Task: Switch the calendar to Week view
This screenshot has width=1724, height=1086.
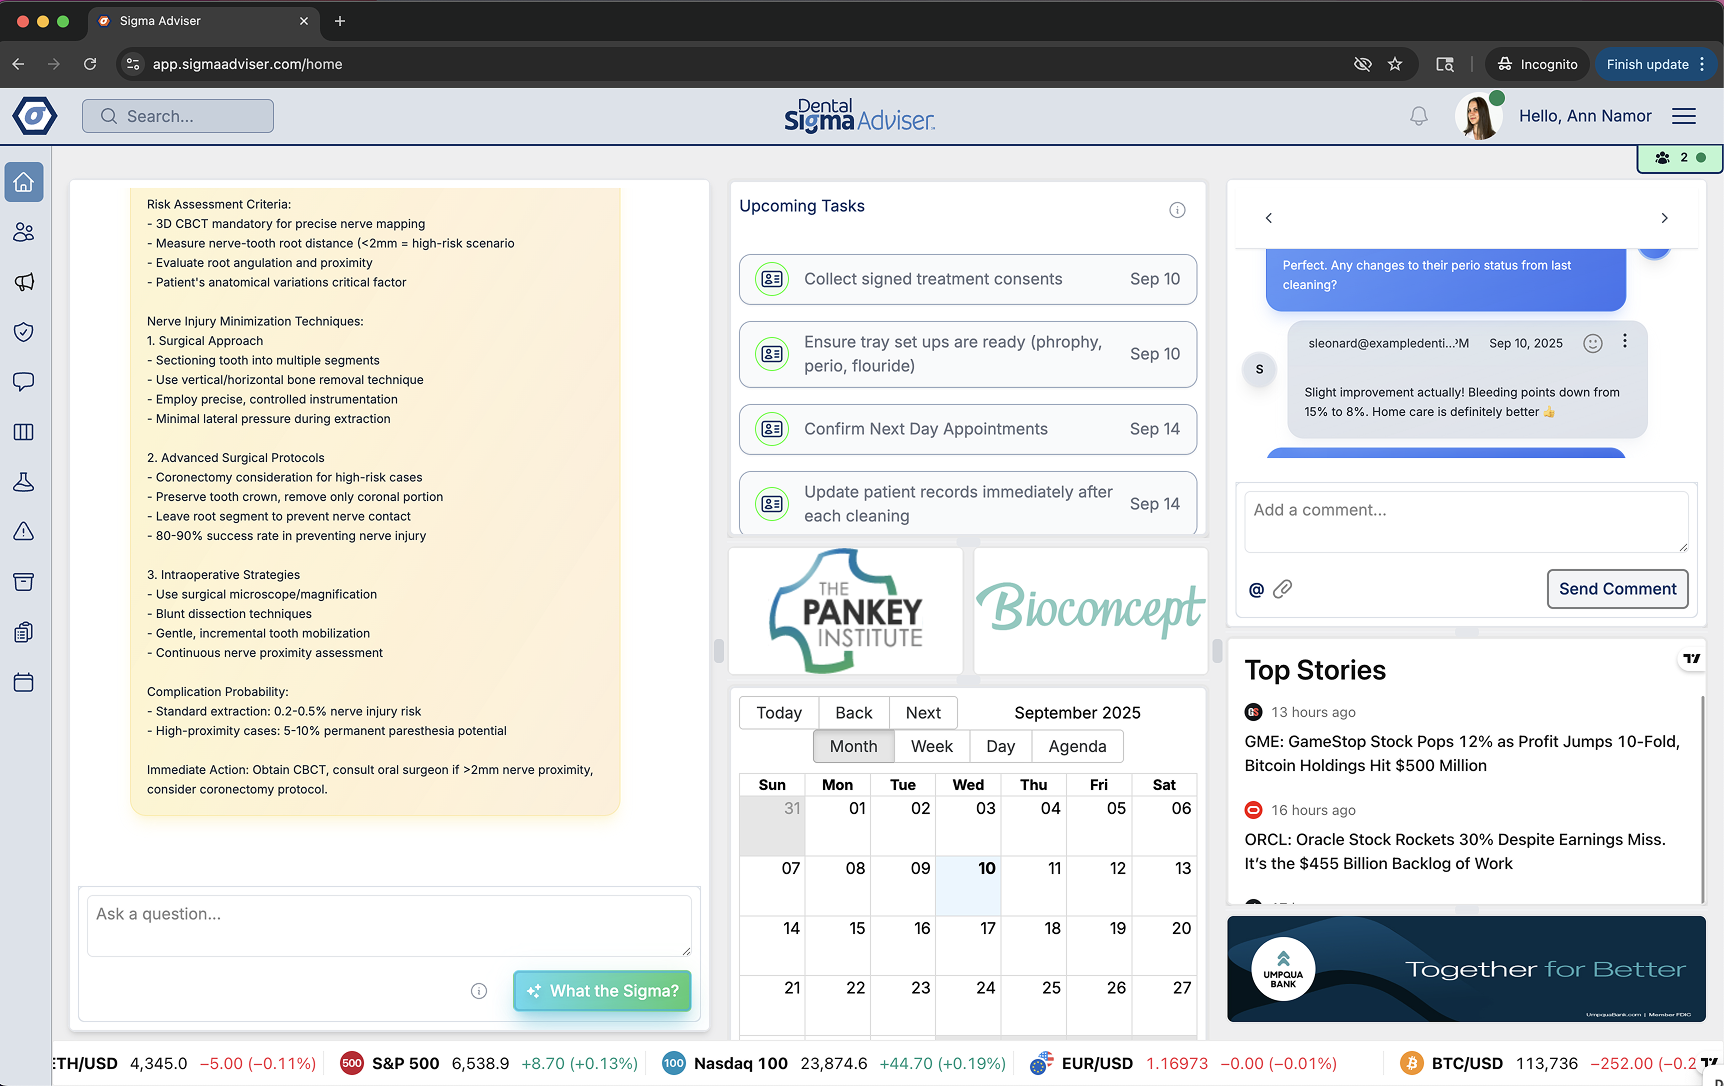Action: 931,746
